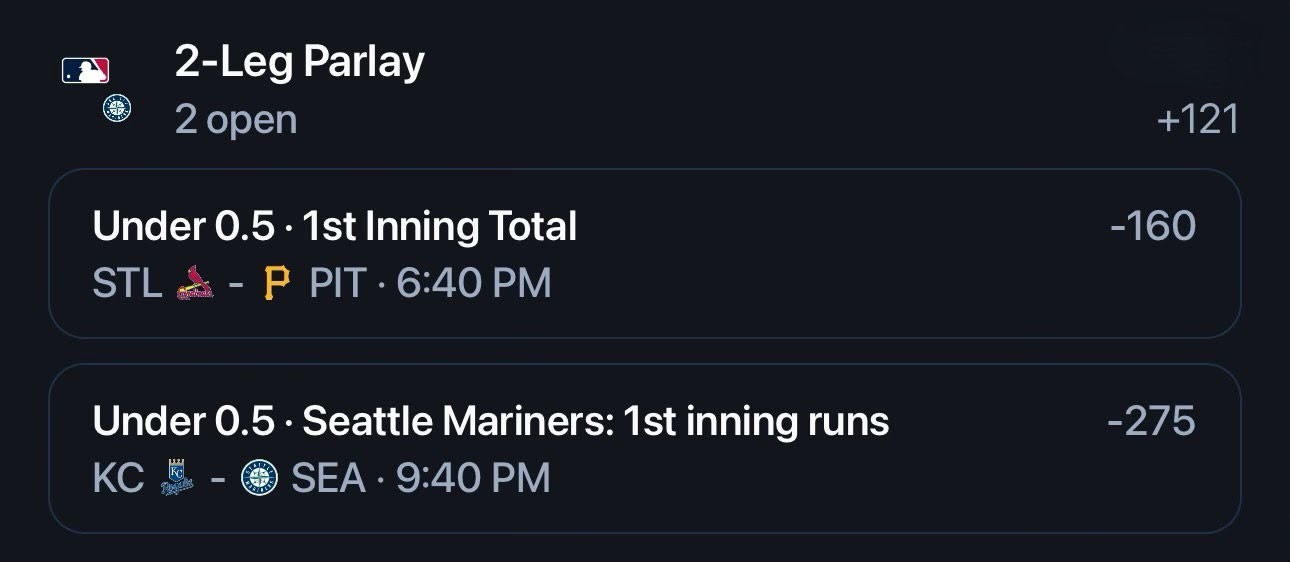Select the +121 parlay odds
The height and width of the screenshot is (562, 1290).
(1197, 120)
